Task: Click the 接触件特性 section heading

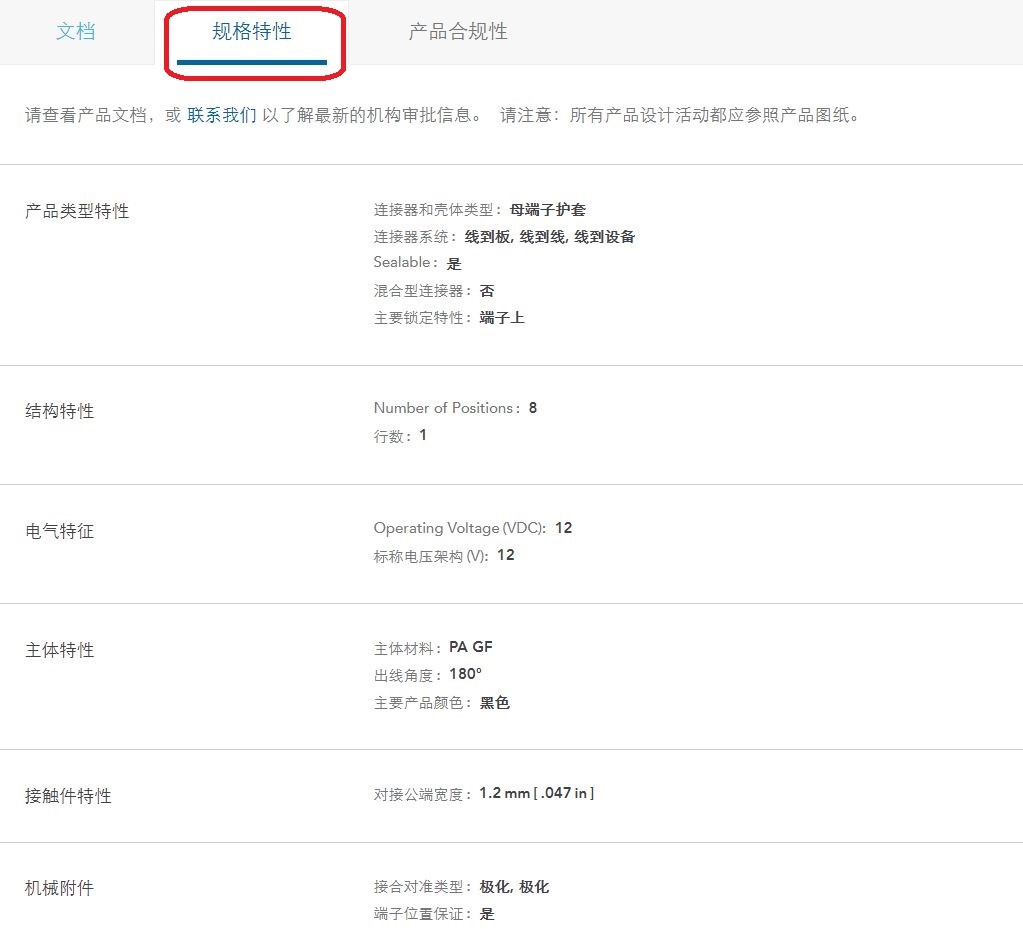Action: pyautogui.click(x=68, y=795)
